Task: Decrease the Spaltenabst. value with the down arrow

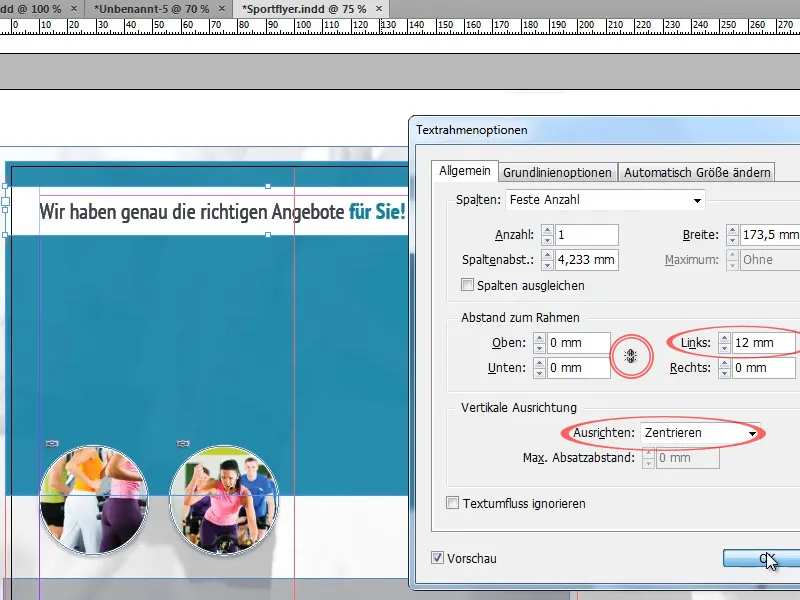Action: pos(547,266)
